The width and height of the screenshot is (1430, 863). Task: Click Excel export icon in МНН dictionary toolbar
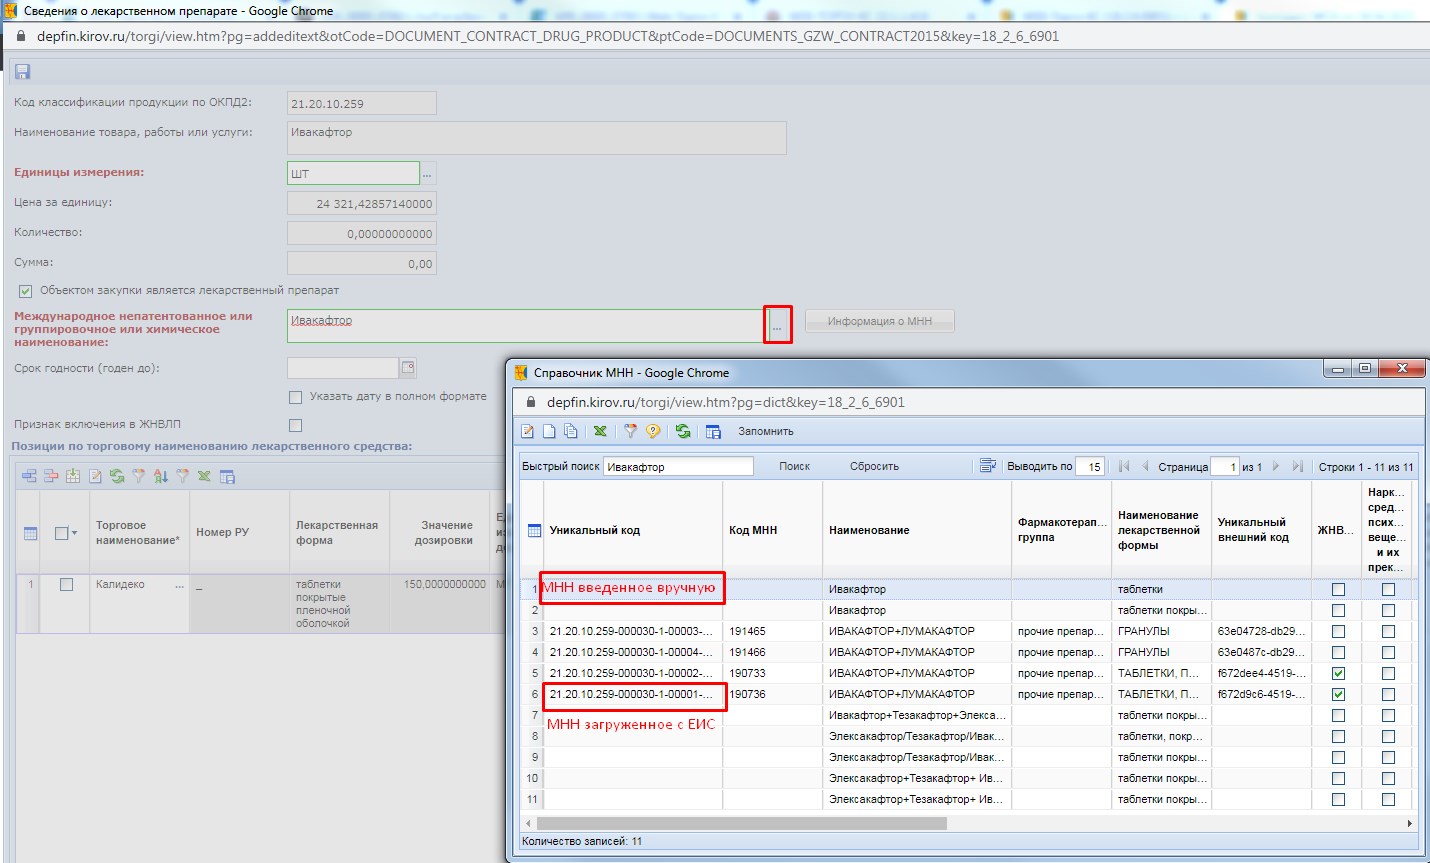(600, 431)
